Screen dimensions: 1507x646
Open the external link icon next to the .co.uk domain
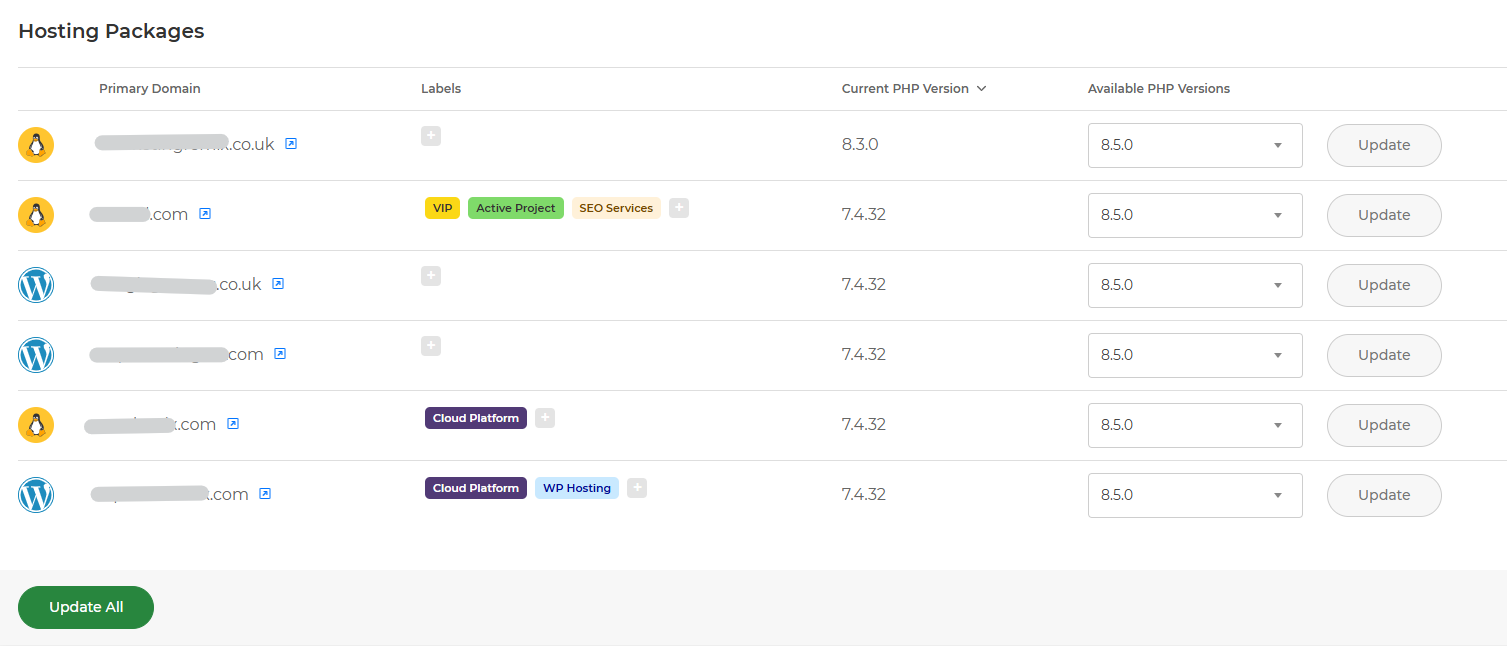pyautogui.click(x=290, y=143)
